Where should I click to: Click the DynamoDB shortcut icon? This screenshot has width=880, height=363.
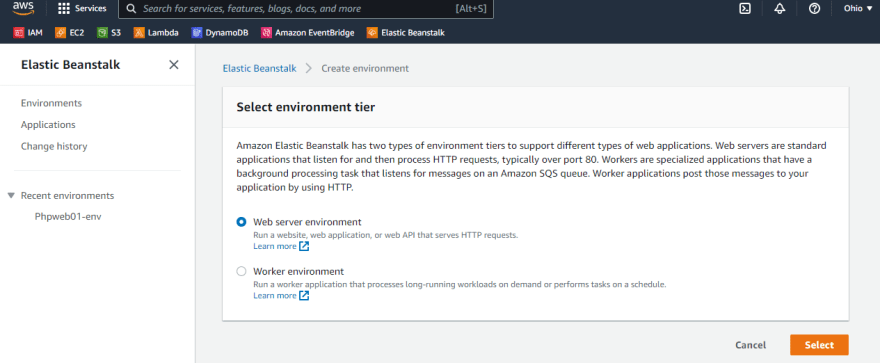tap(196, 33)
